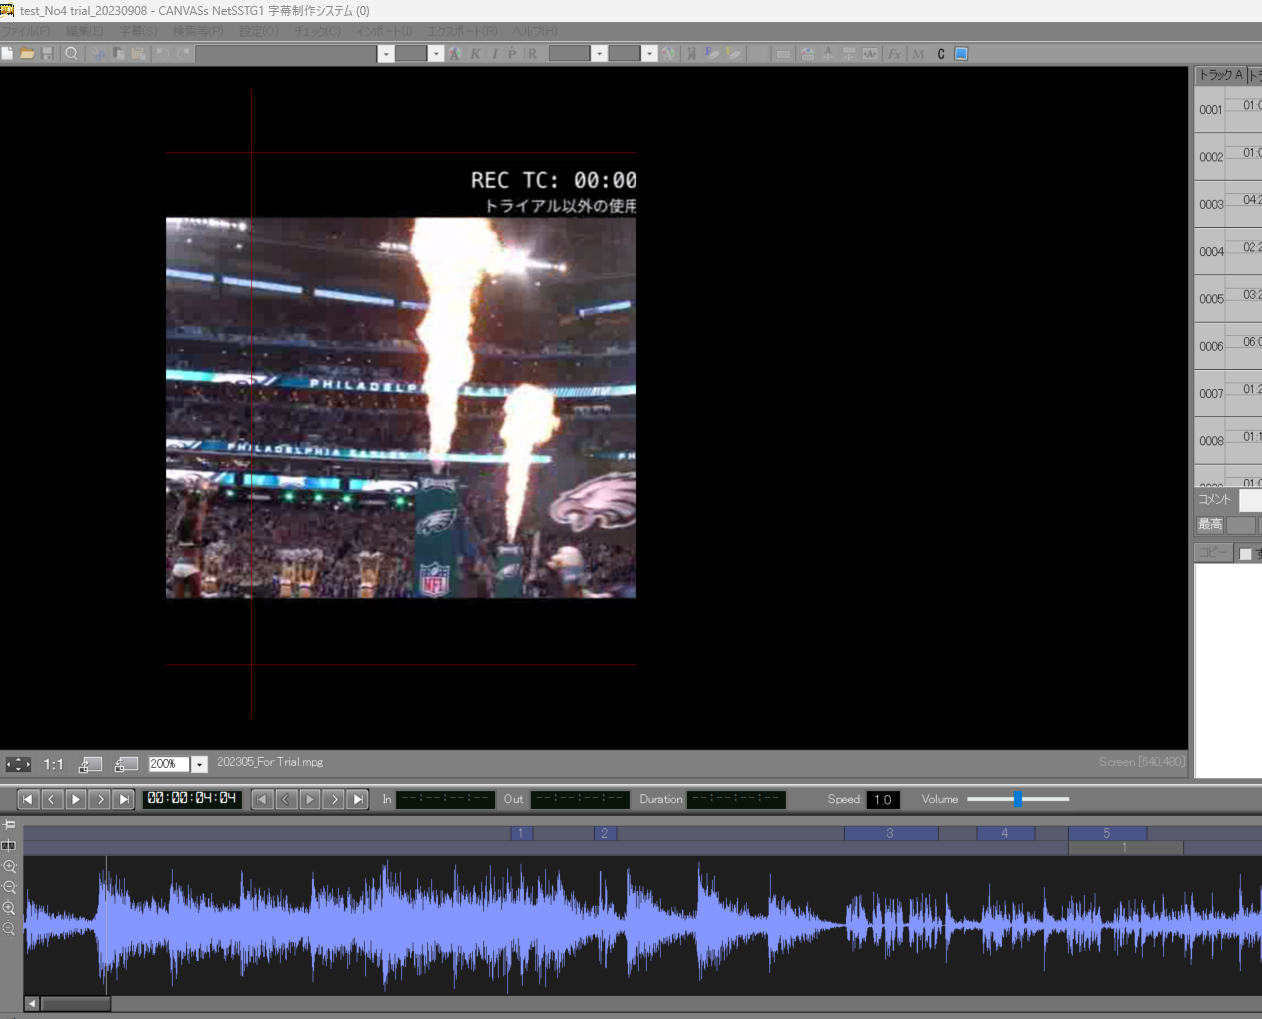Click the 最高 button
The height and width of the screenshot is (1019, 1262).
coord(1210,525)
